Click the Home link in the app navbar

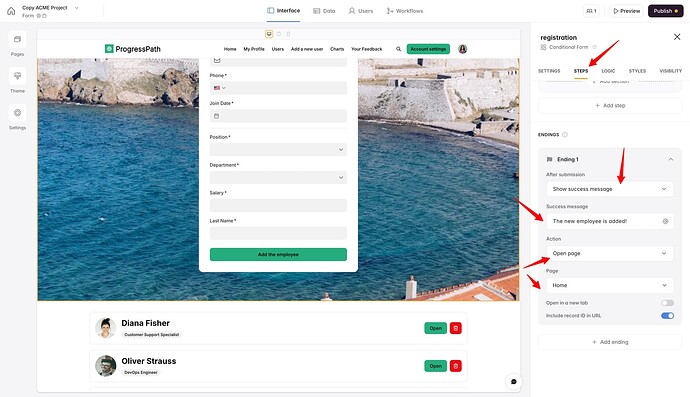230,49
